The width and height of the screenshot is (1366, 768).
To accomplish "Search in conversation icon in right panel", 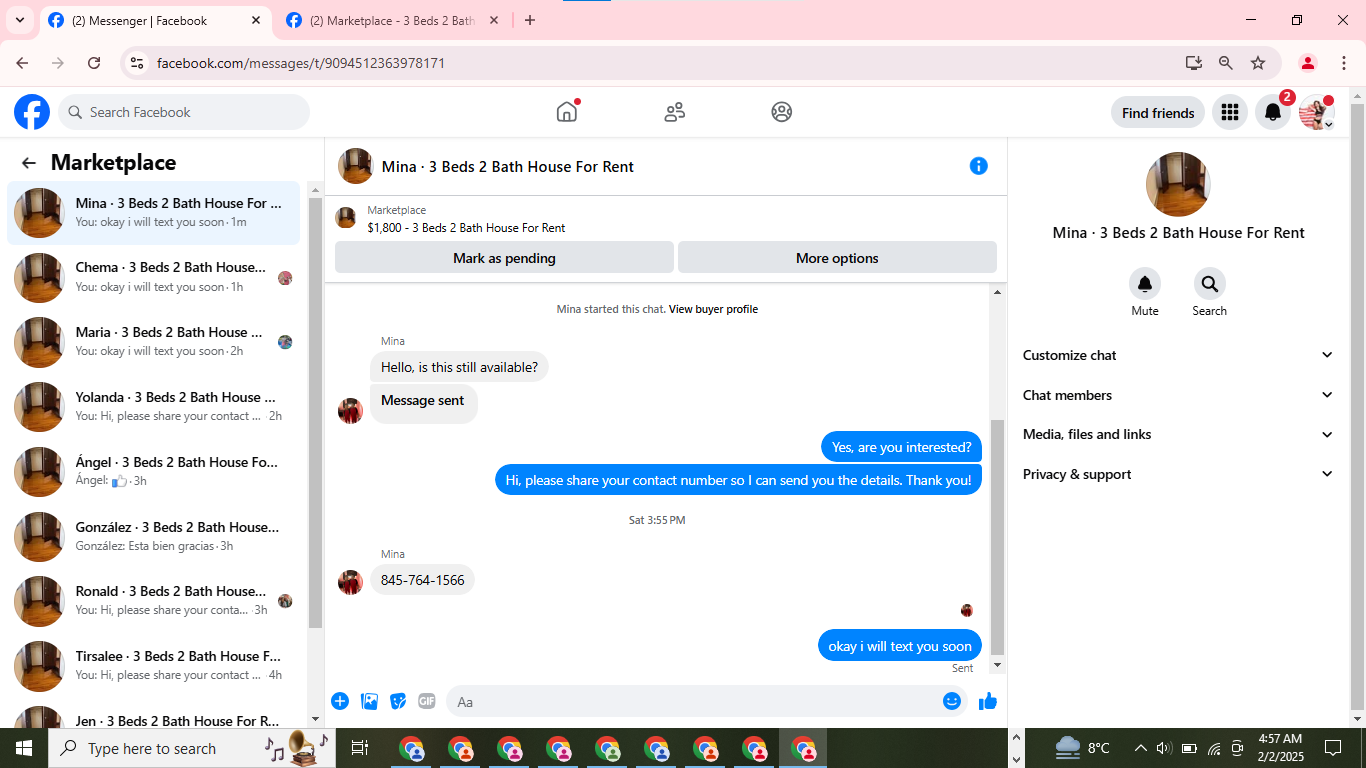I will (1210, 284).
